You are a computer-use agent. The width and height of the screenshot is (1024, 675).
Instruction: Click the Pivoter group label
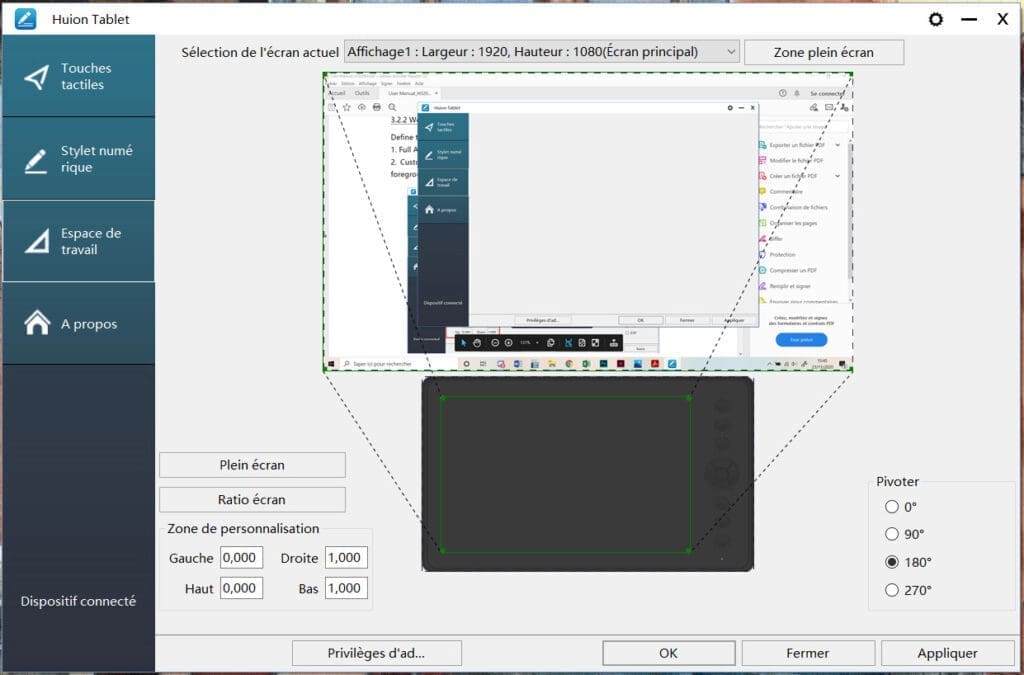click(x=897, y=482)
